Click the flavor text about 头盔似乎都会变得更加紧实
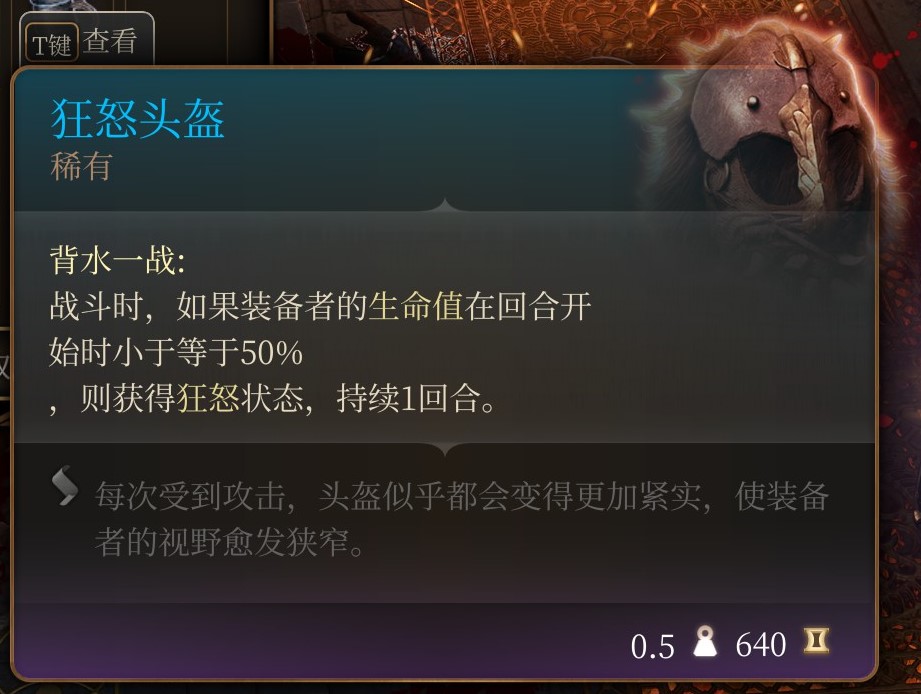Image resolution: width=921 pixels, height=694 pixels. click(461, 519)
